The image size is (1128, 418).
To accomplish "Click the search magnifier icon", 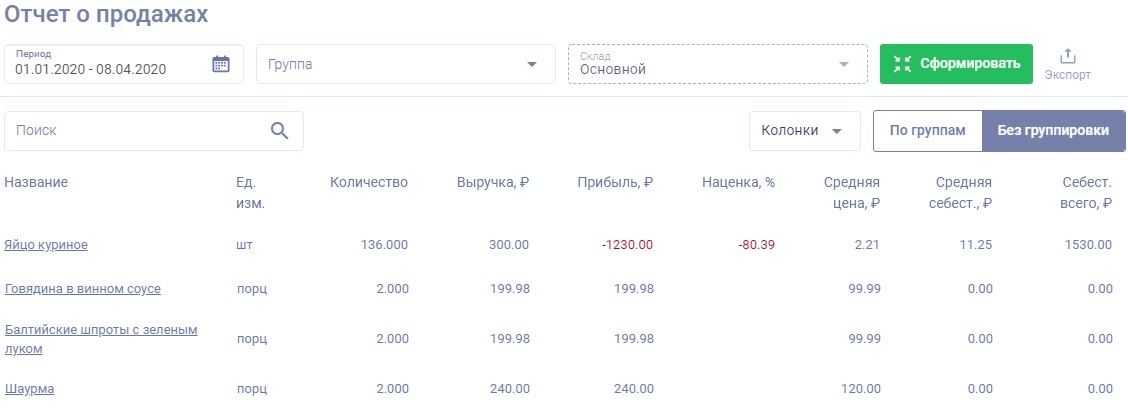I will tap(279, 130).
